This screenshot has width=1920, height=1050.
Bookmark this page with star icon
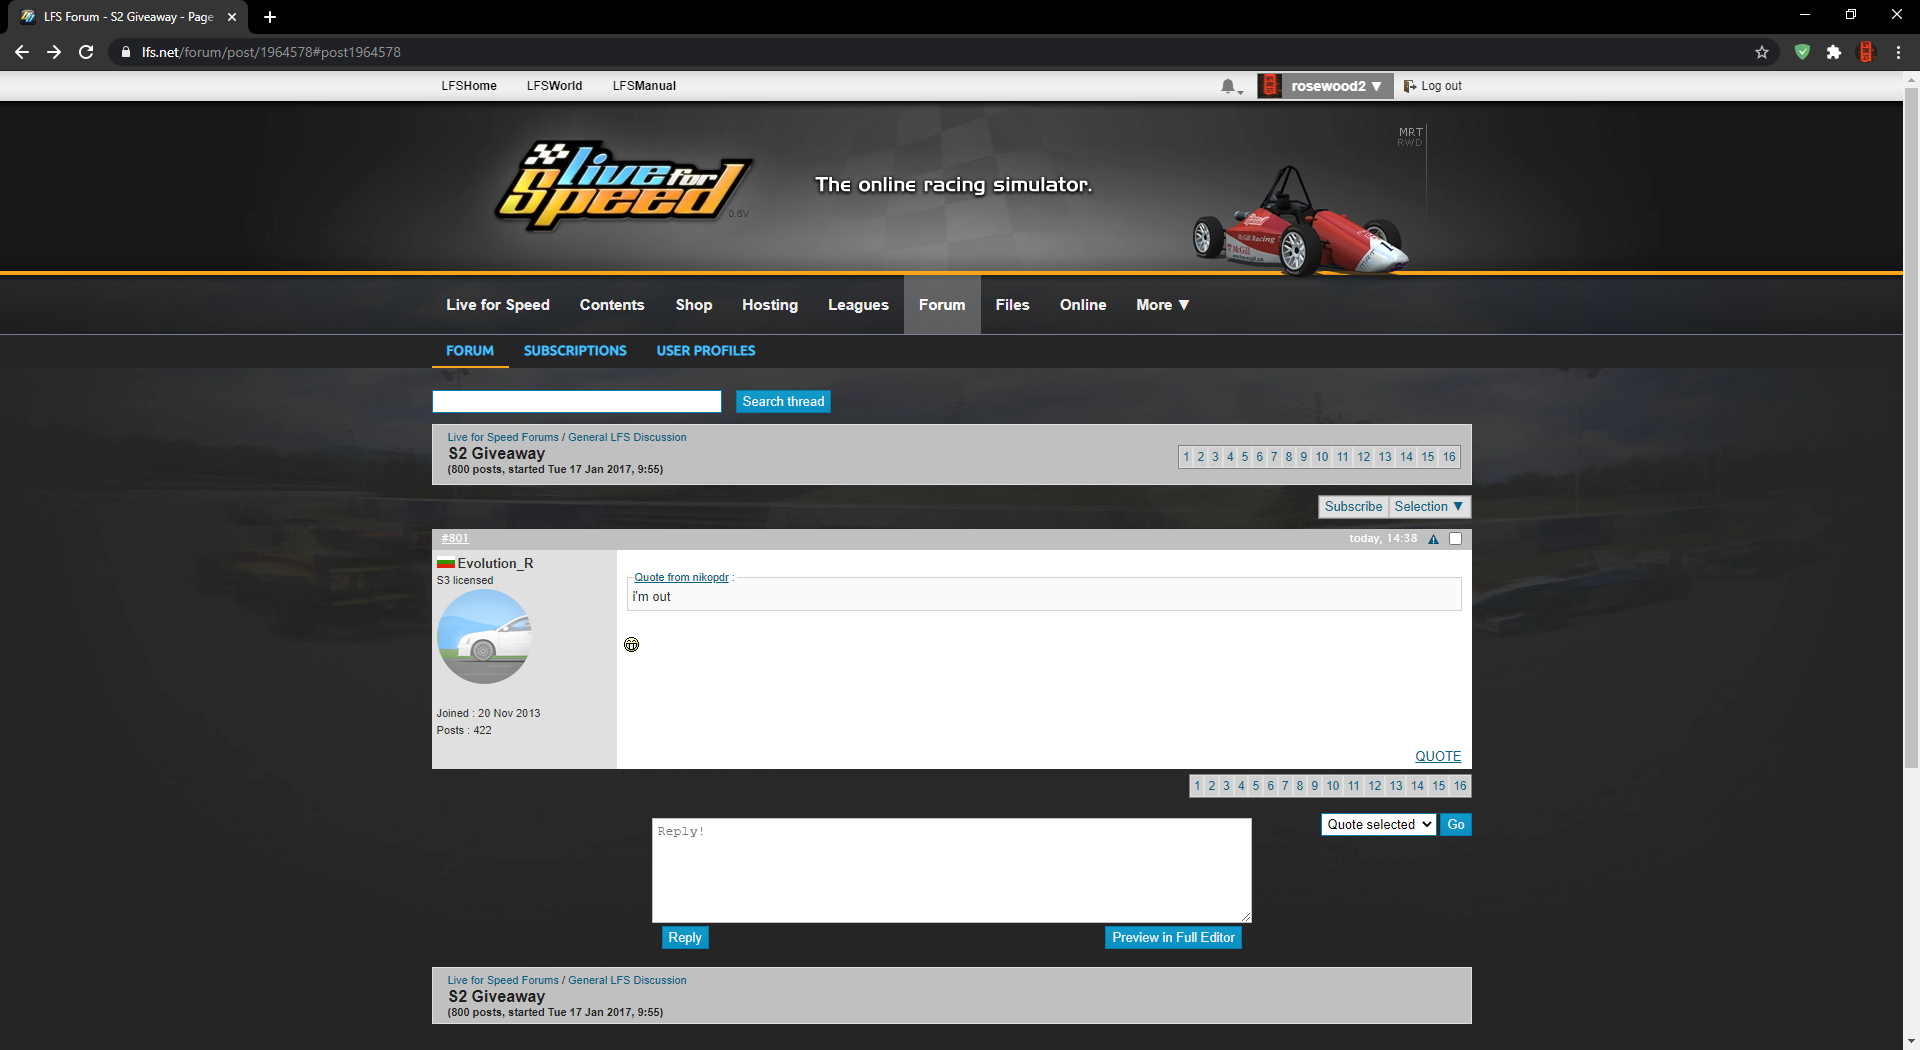point(1762,52)
